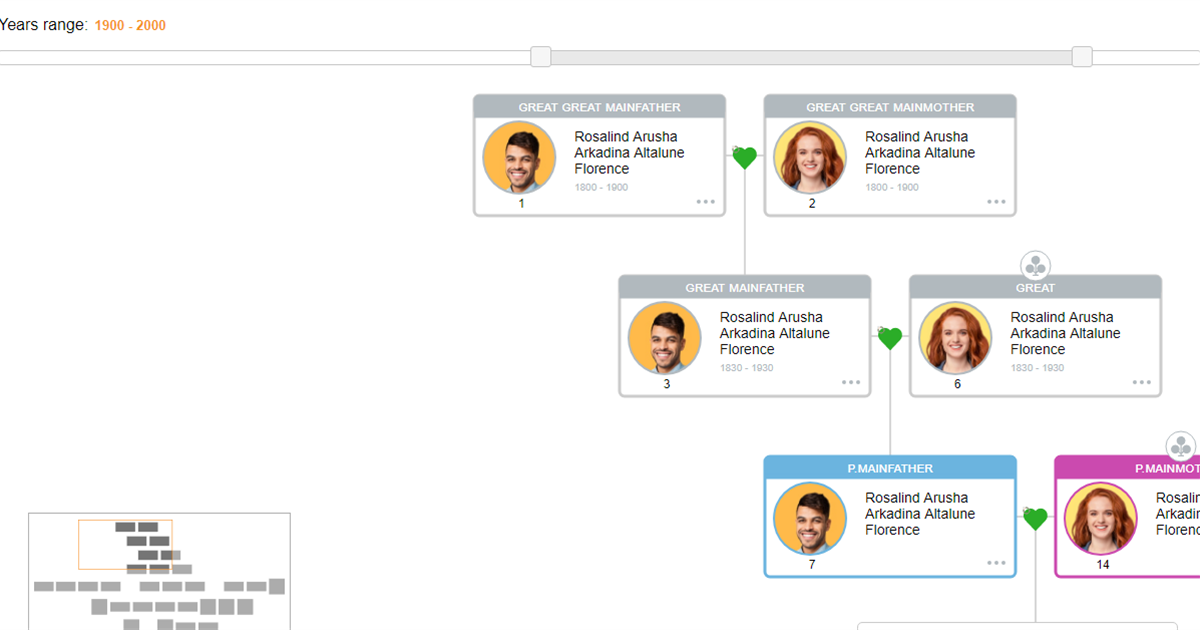Click clubs badge above the P.MAINMOTHER card

[1182, 445]
